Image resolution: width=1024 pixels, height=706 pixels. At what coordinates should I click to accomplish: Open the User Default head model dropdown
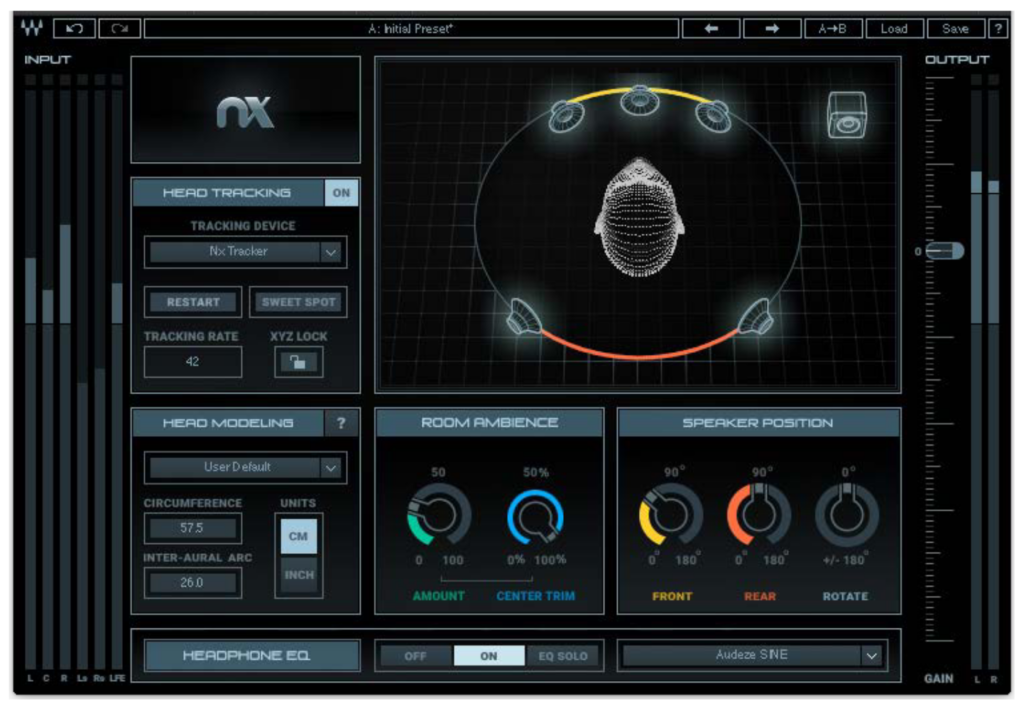246,468
